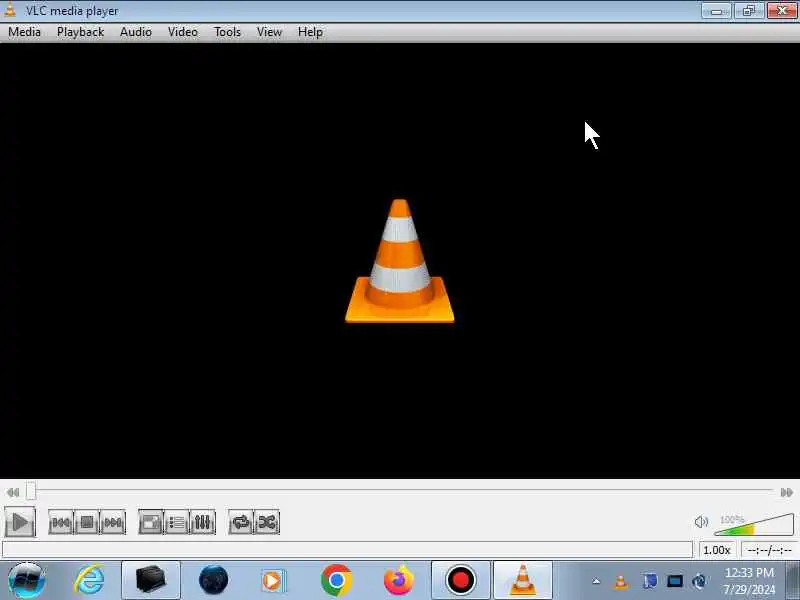Click the 1.00x playback speed label

point(717,550)
